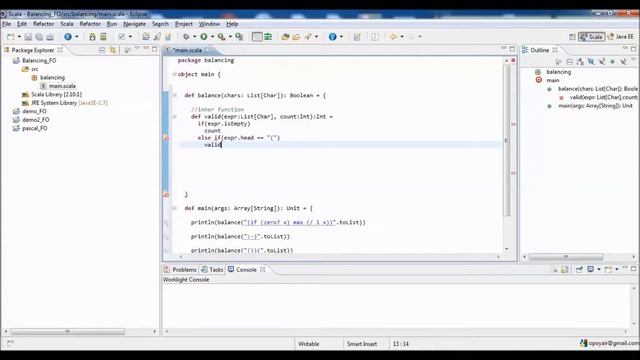This screenshot has width=640, height=360.
Task: Select the pascal_FO project
Action: coord(30,128)
